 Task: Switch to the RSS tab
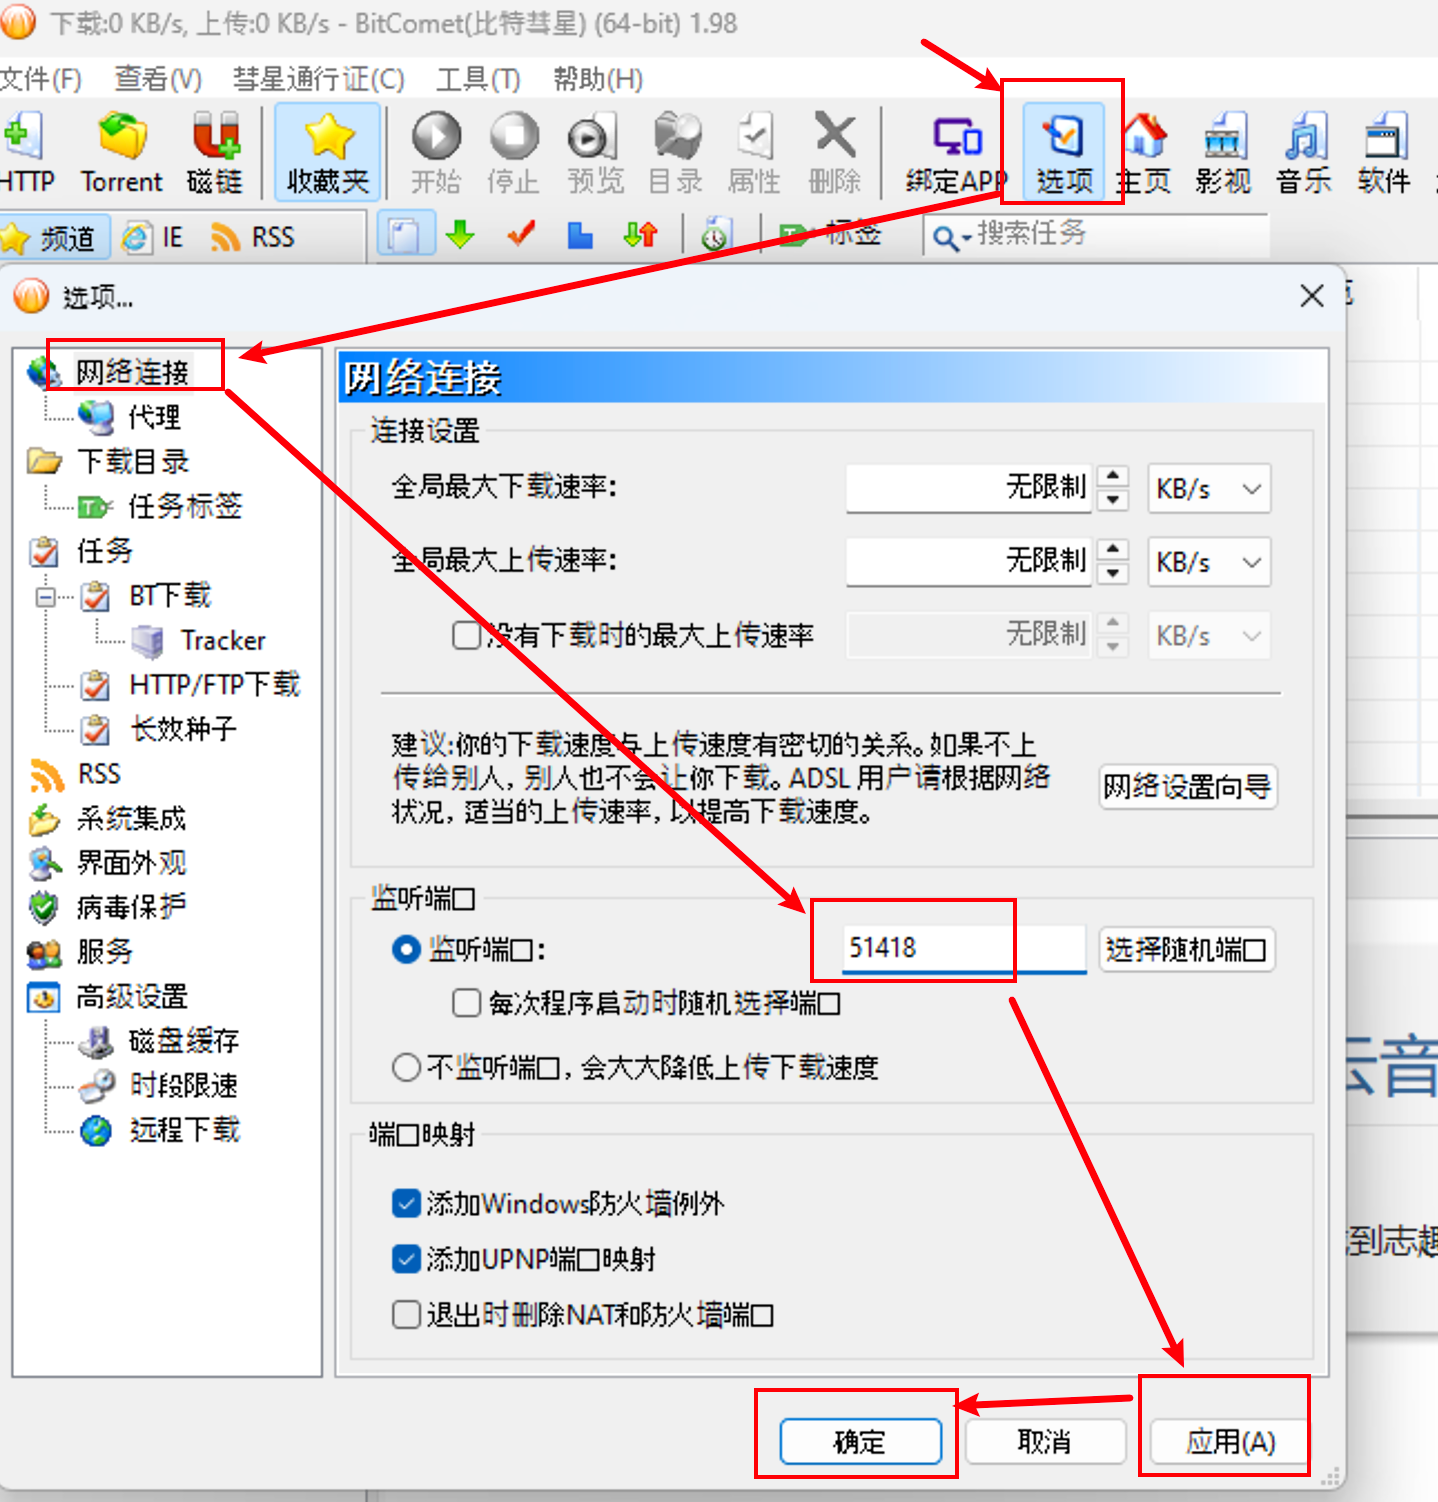tap(253, 237)
